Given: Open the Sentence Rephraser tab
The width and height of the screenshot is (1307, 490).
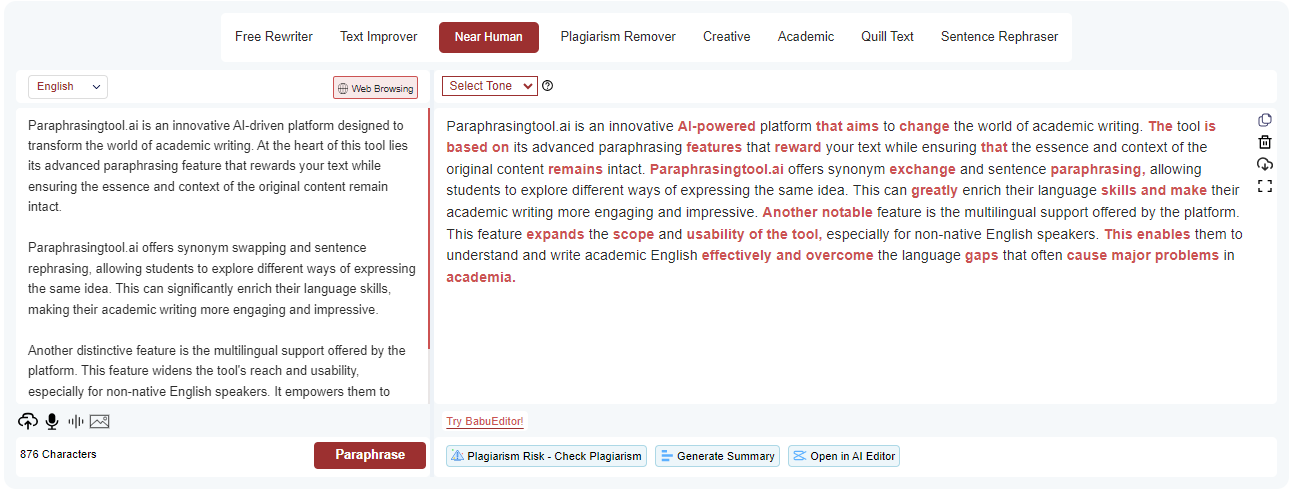Looking at the screenshot, I should [x=999, y=37].
